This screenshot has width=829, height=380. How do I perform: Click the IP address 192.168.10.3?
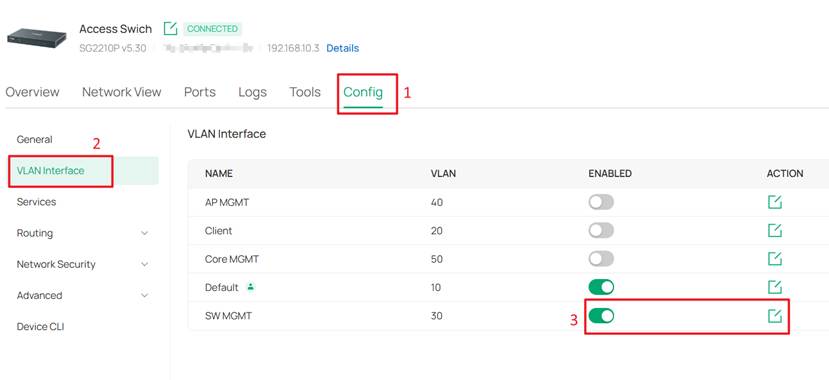pos(293,48)
